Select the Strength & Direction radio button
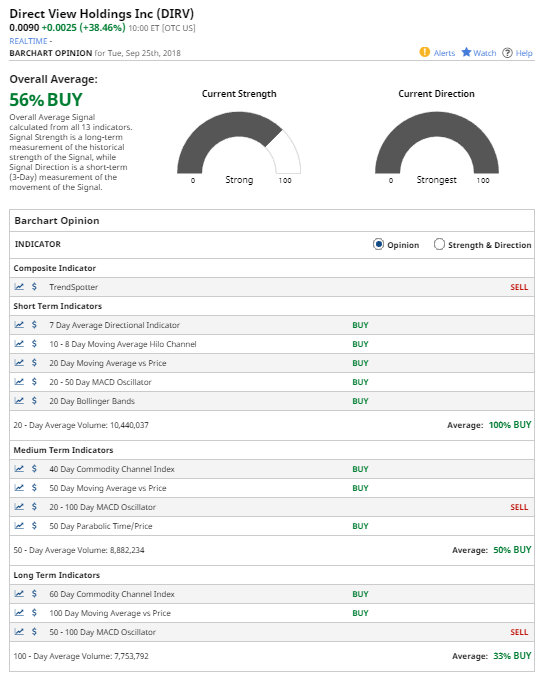 pyautogui.click(x=439, y=245)
